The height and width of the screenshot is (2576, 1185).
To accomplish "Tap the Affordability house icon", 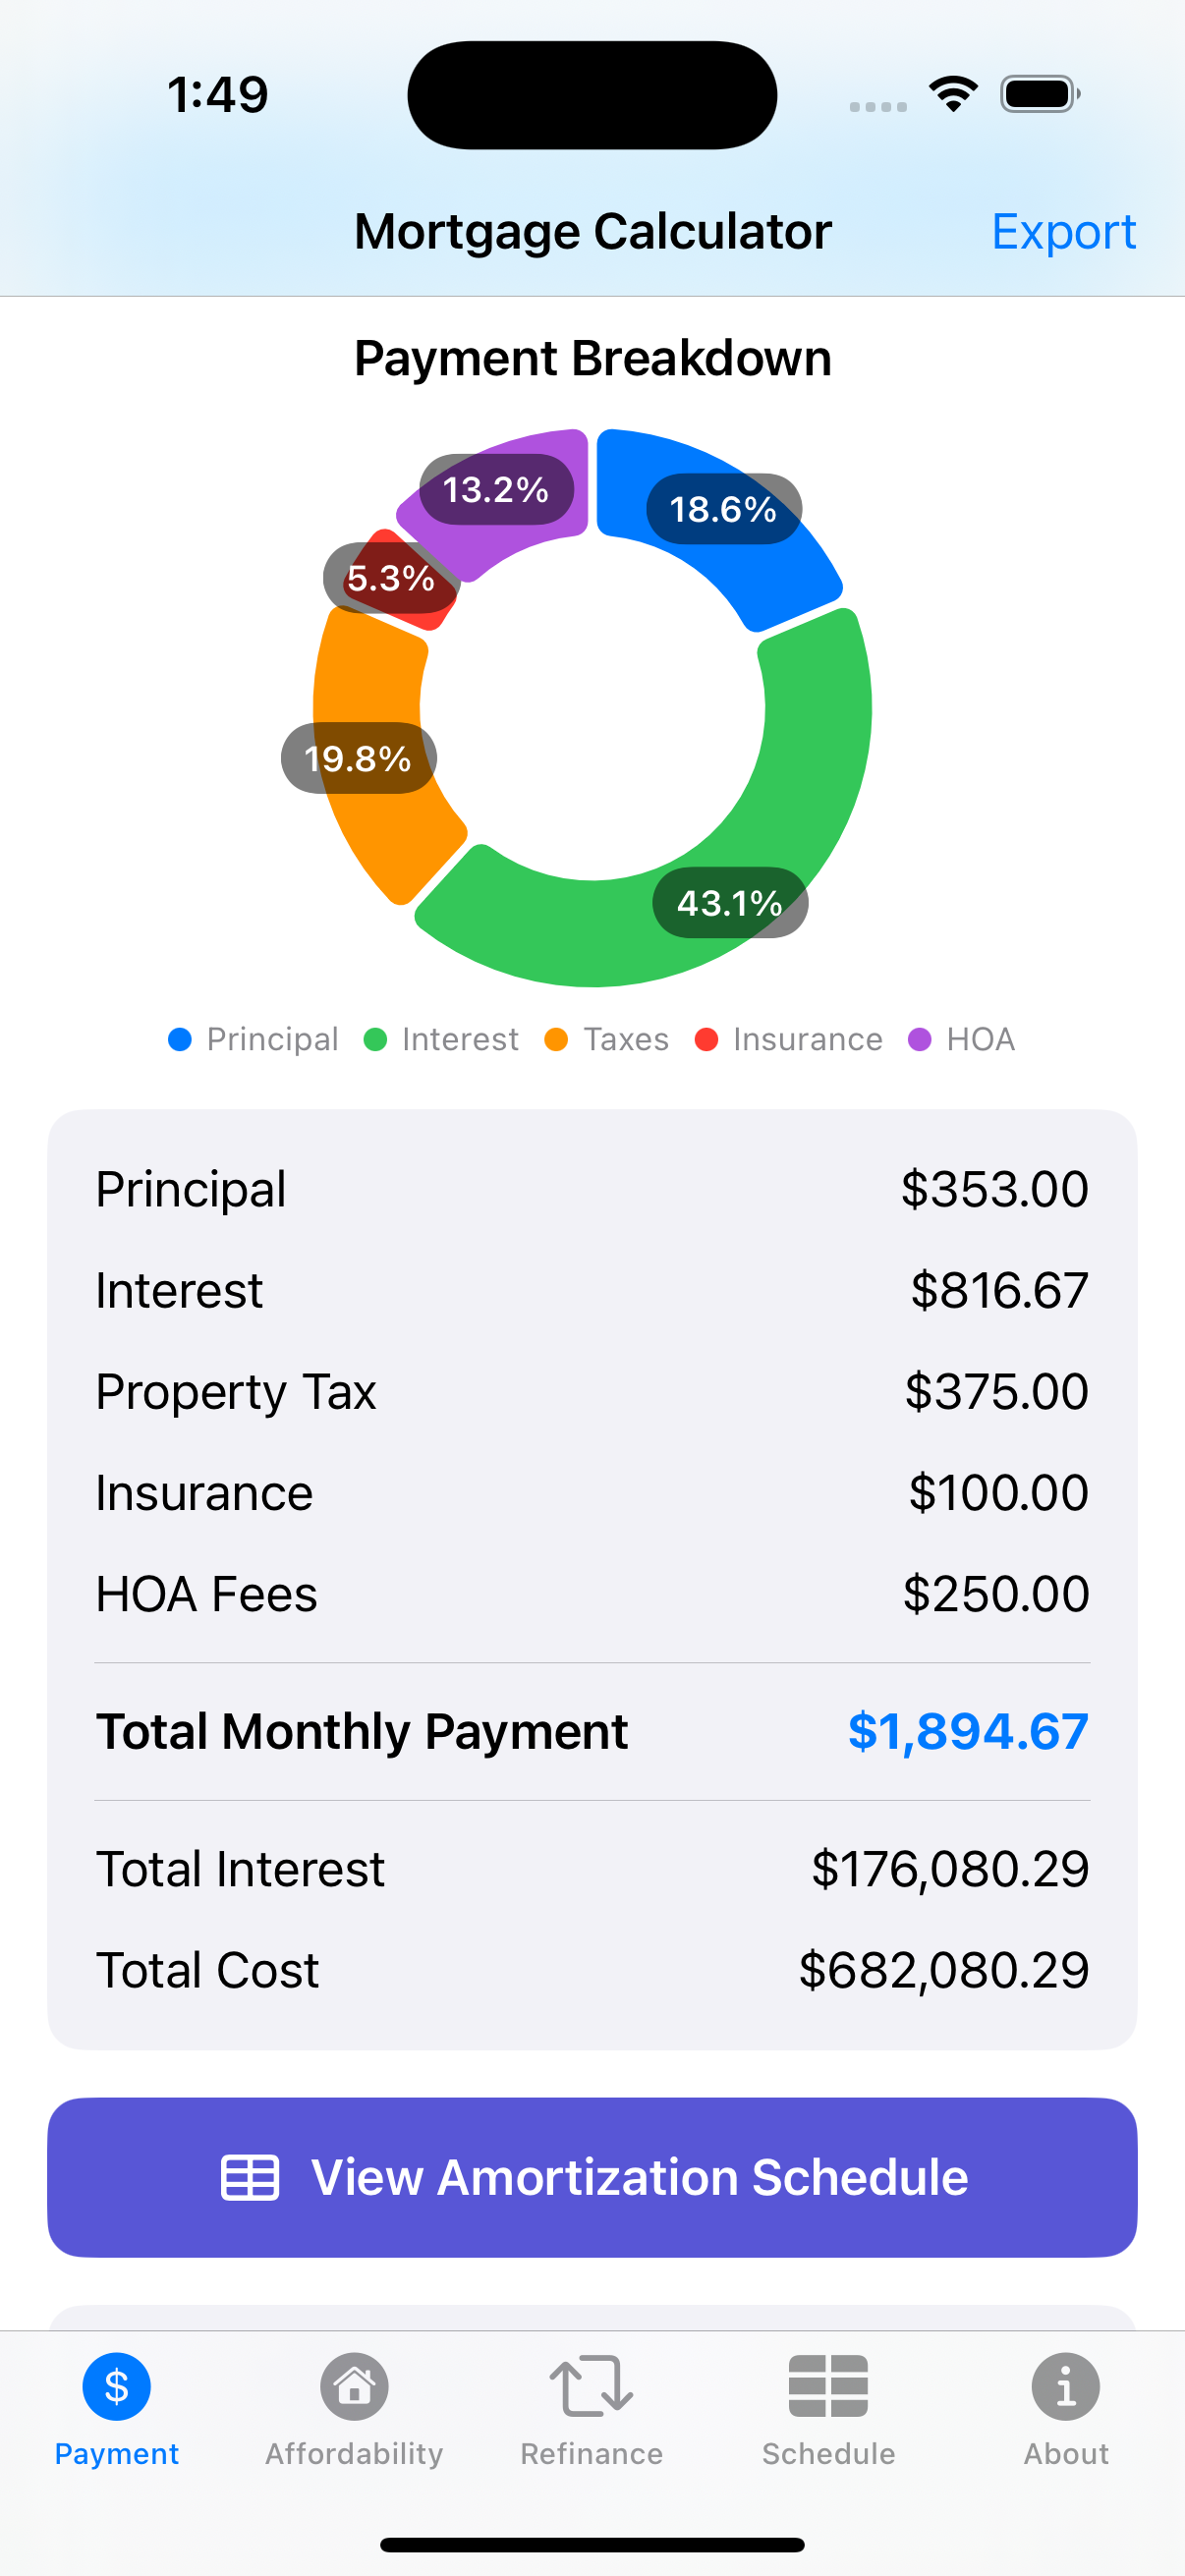I will click(x=354, y=2386).
